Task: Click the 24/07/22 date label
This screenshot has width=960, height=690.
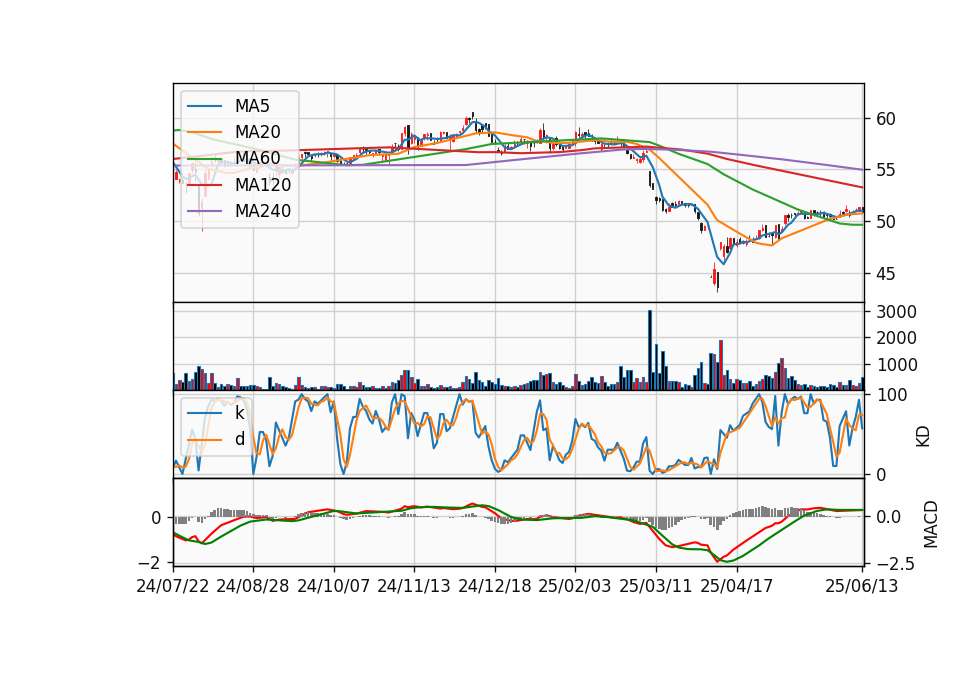Action: click(x=173, y=586)
